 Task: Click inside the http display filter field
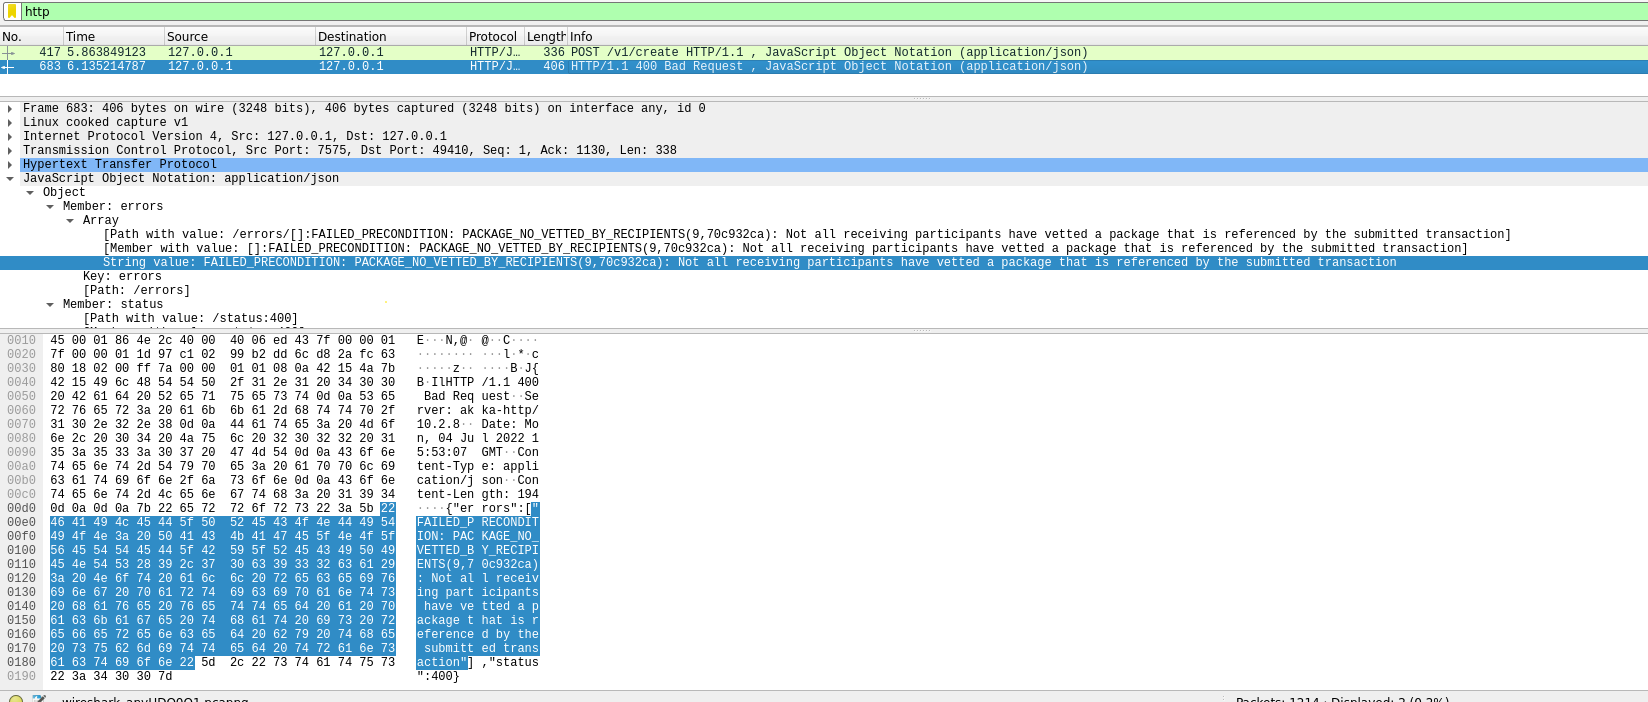click(x=800, y=12)
